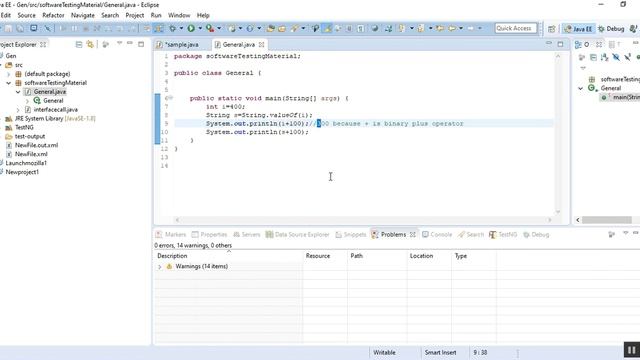Image resolution: width=640 pixels, height=360 pixels.
Task: Expand the interfacecall.java node
Action: [18, 110]
